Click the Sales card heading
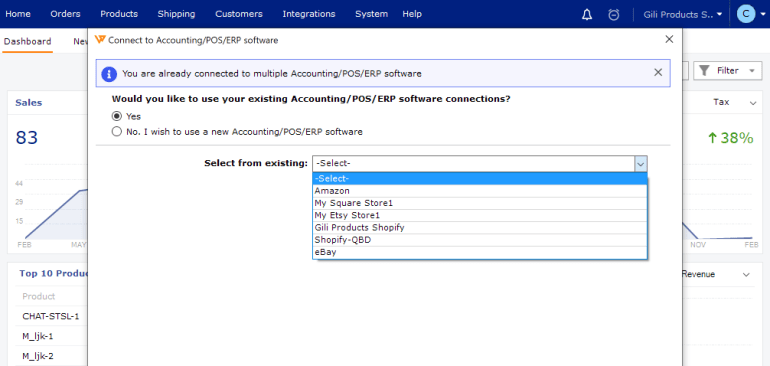This screenshot has height=366, width=770. click(x=28, y=103)
